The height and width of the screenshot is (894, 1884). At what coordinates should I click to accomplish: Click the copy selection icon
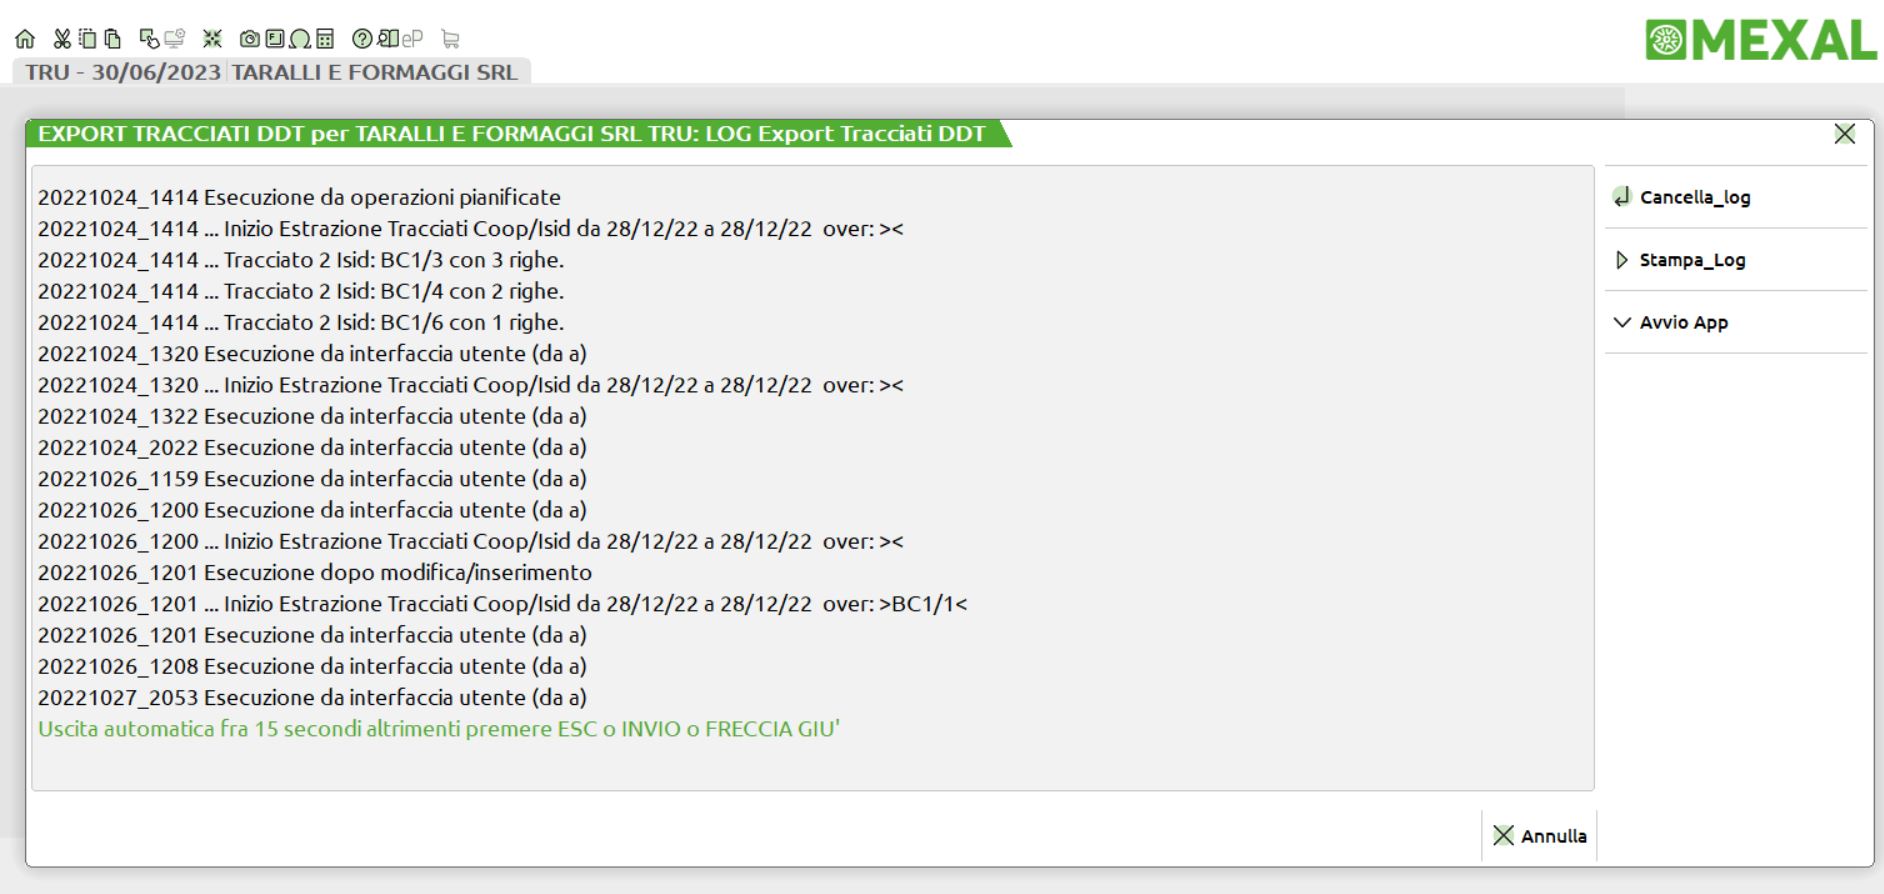click(x=88, y=39)
